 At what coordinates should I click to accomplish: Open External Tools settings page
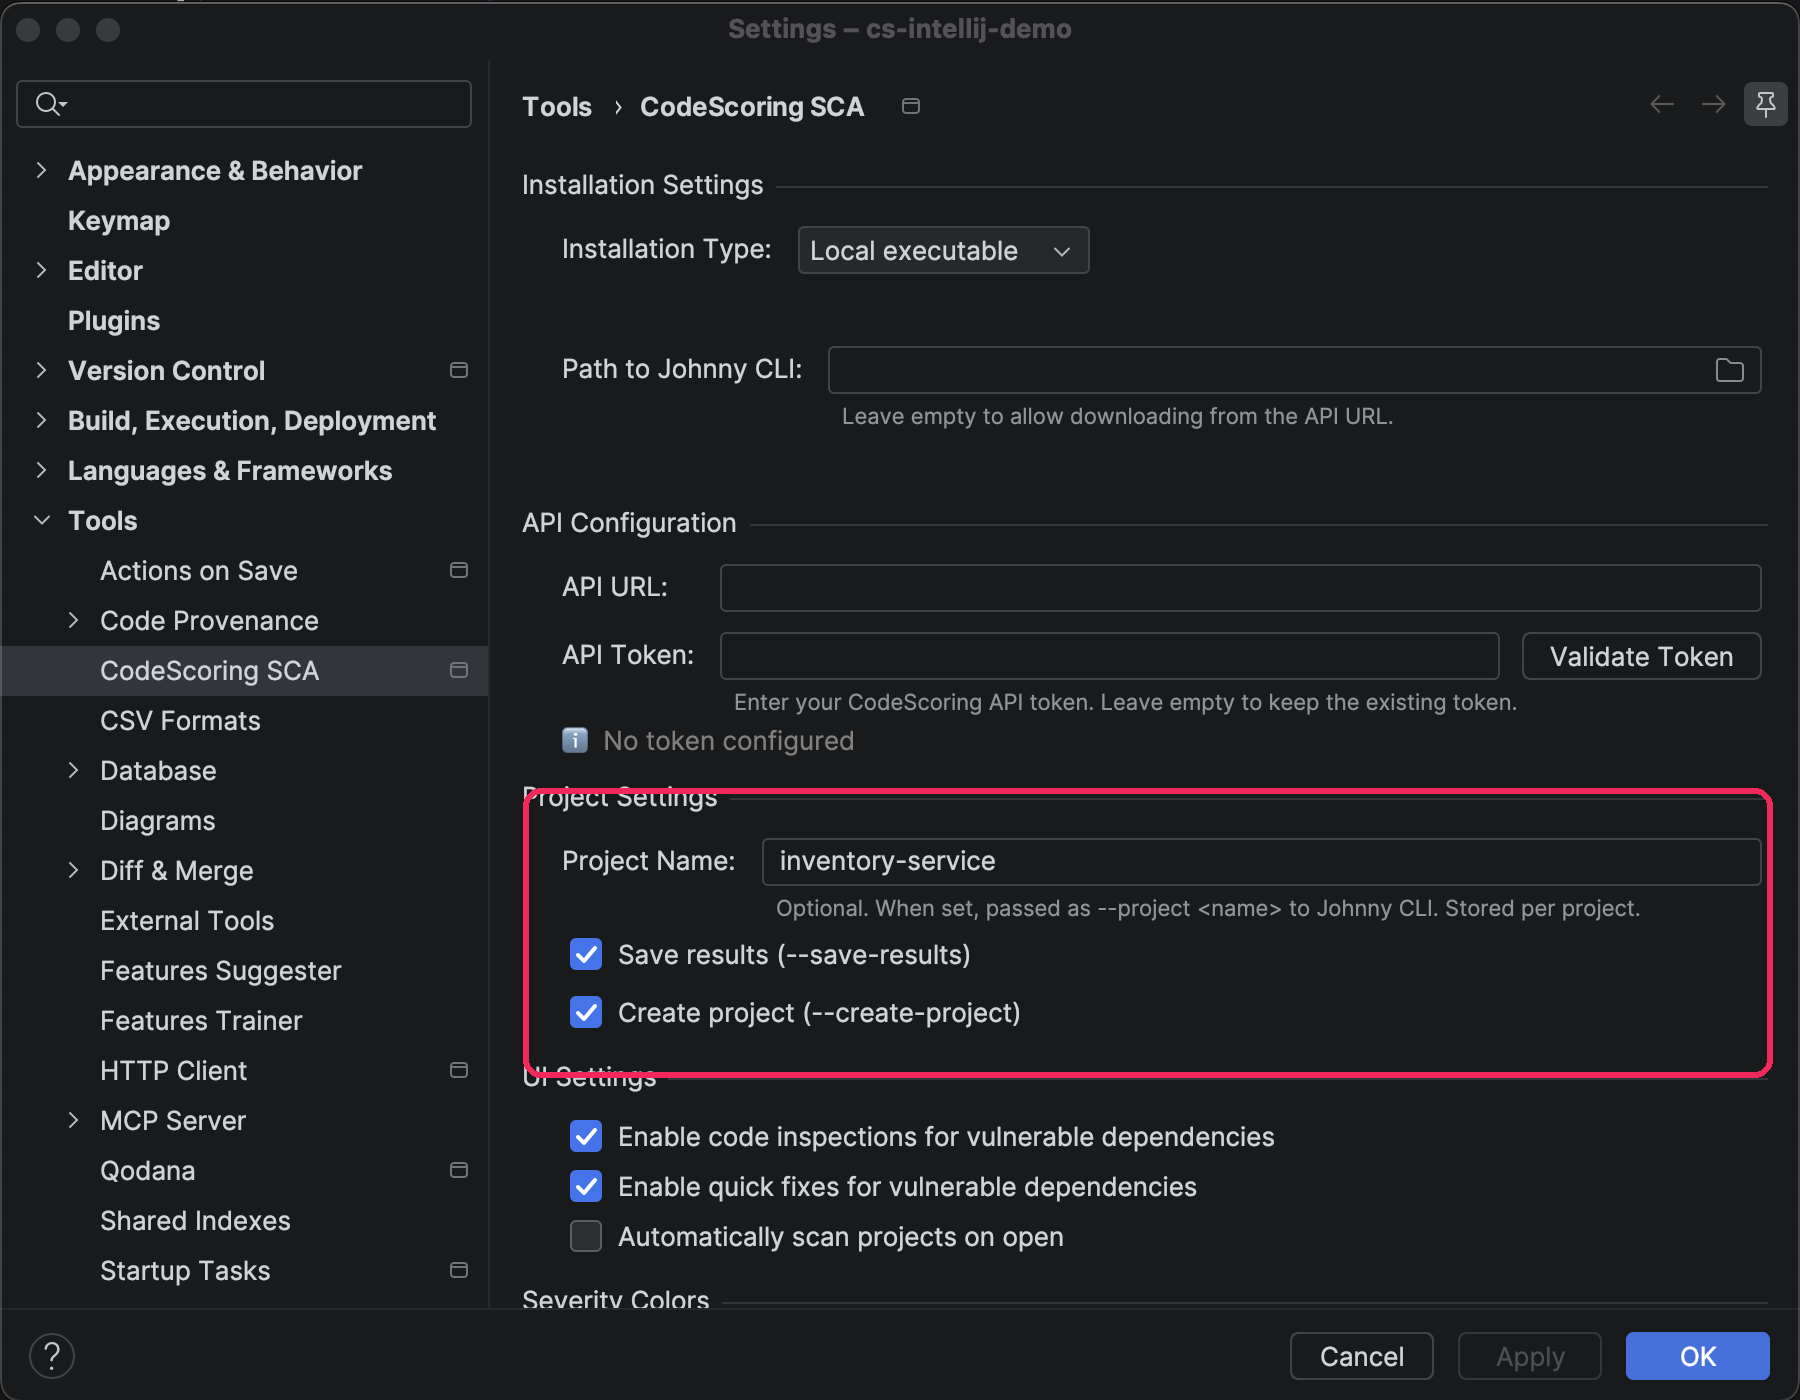(x=187, y=920)
